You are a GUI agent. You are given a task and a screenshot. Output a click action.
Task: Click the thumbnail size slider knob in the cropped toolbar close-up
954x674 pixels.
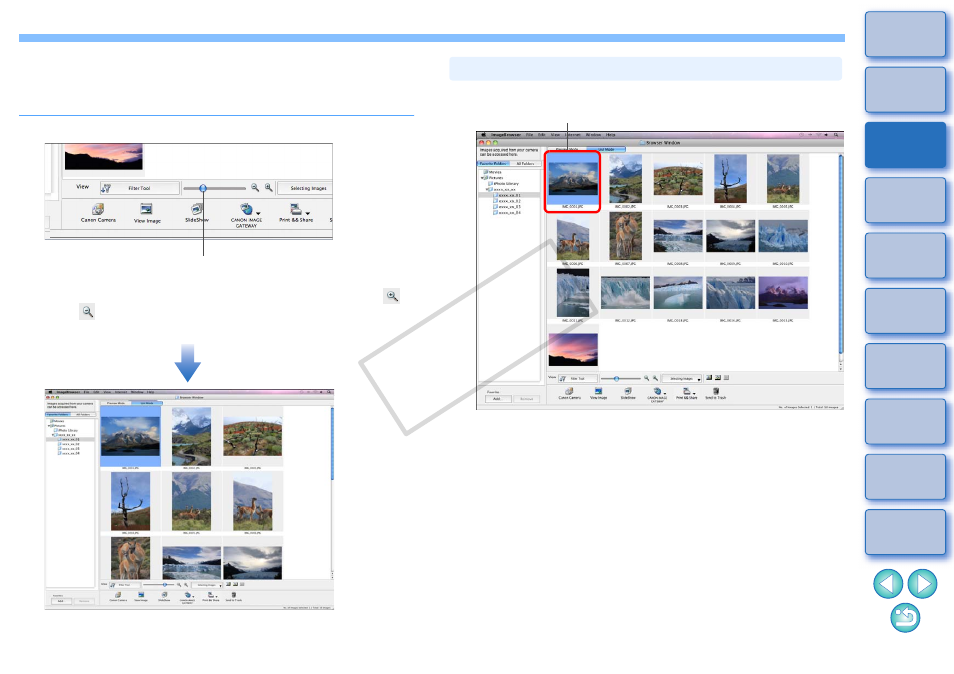pos(203,188)
